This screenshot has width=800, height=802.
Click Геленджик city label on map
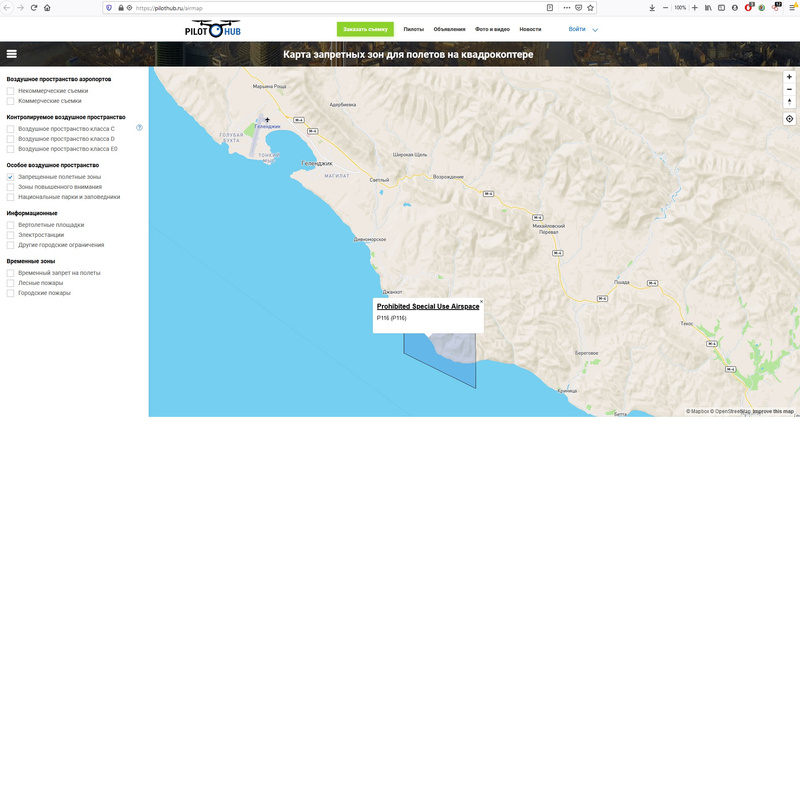(317, 163)
